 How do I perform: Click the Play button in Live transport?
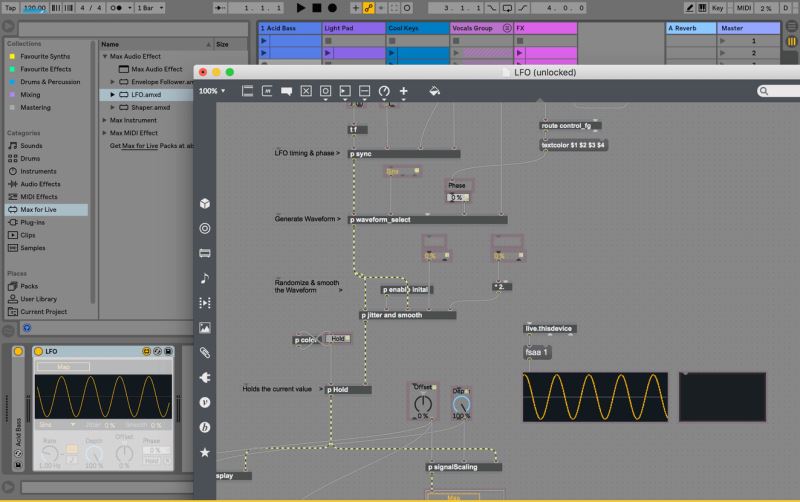coord(301,8)
